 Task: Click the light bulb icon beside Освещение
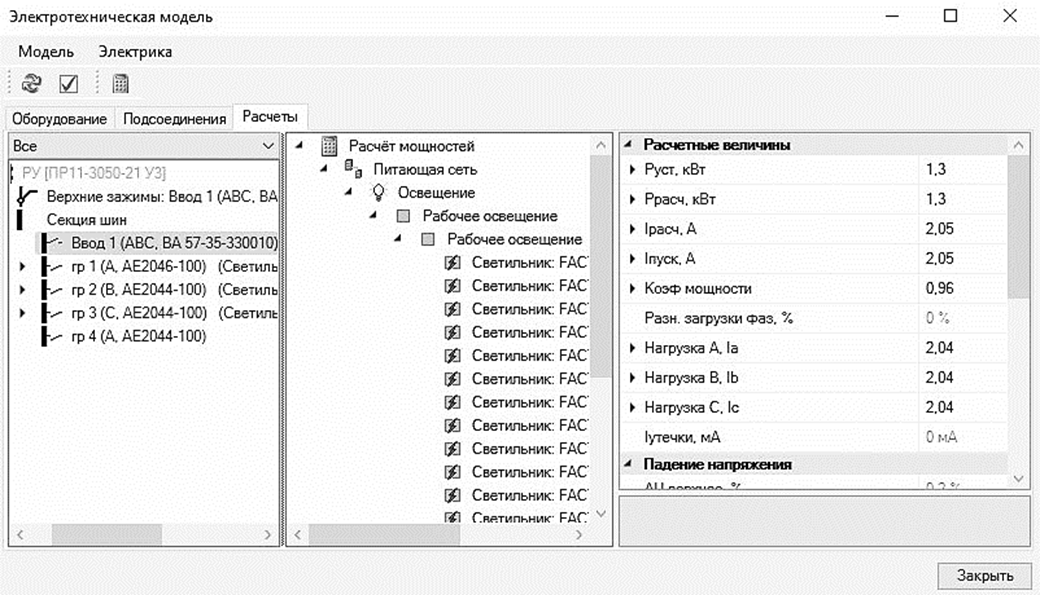379,193
